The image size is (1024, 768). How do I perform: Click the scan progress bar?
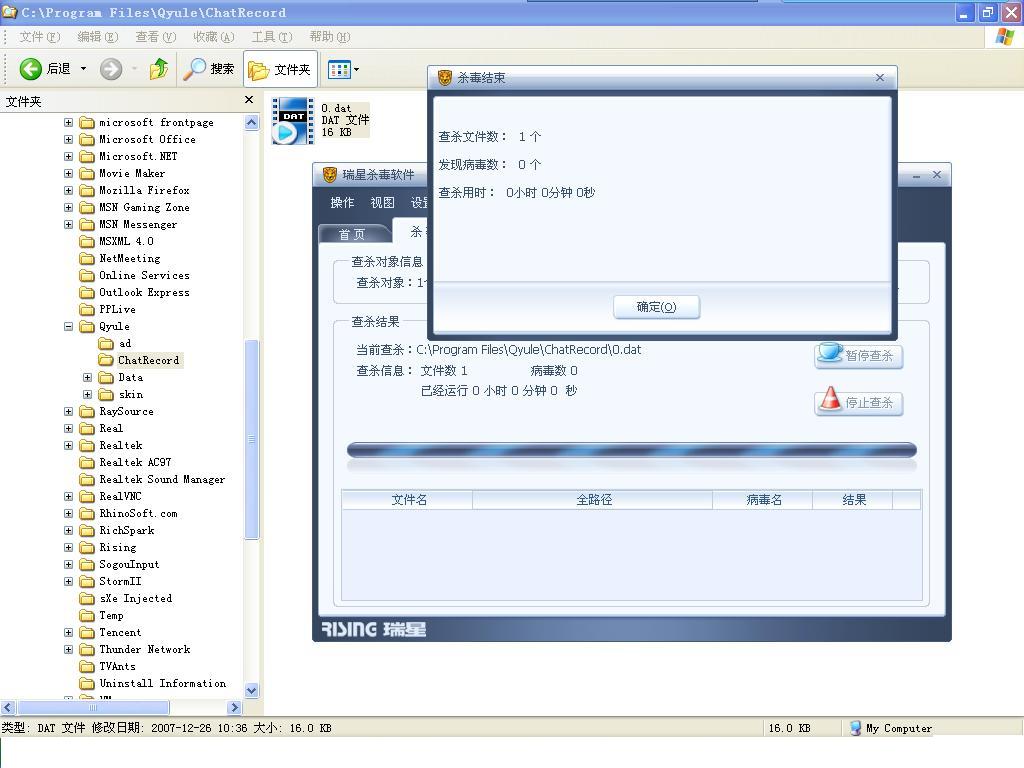click(x=632, y=450)
